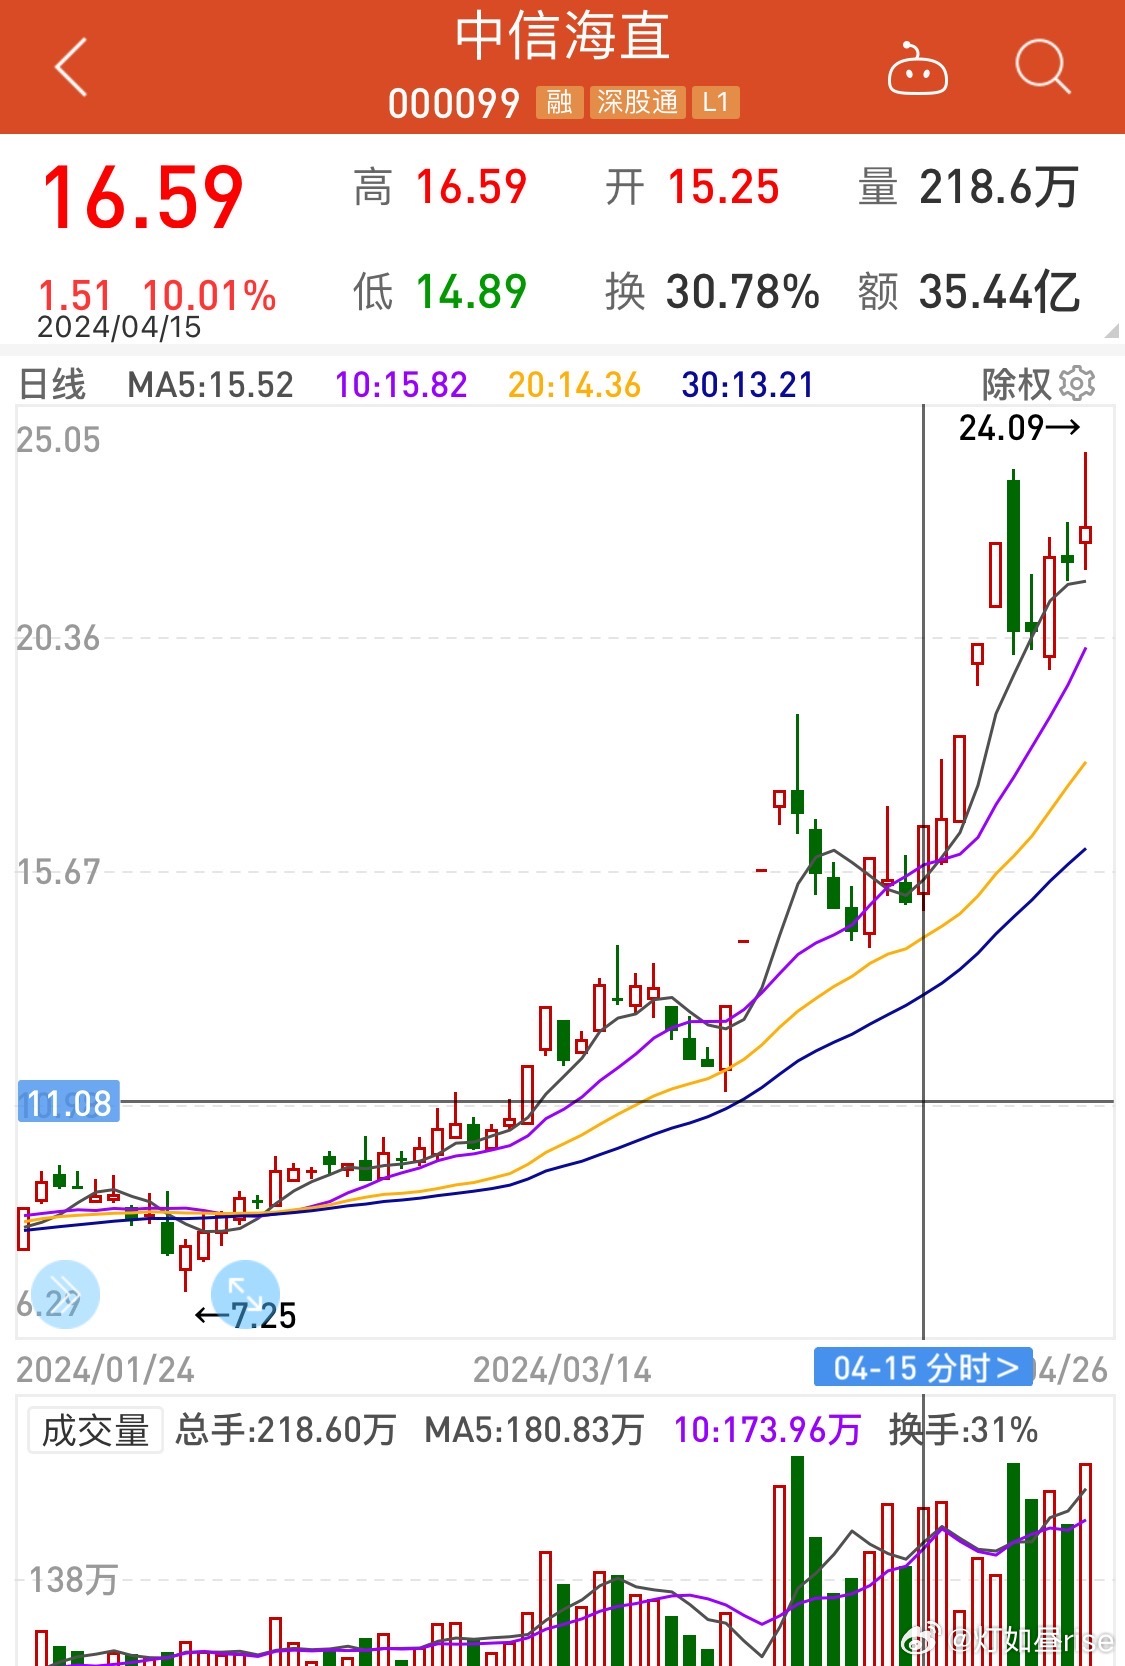The width and height of the screenshot is (1125, 1666).
Task: Switch indicator using the 成交量 button
Action: pos(95,1430)
